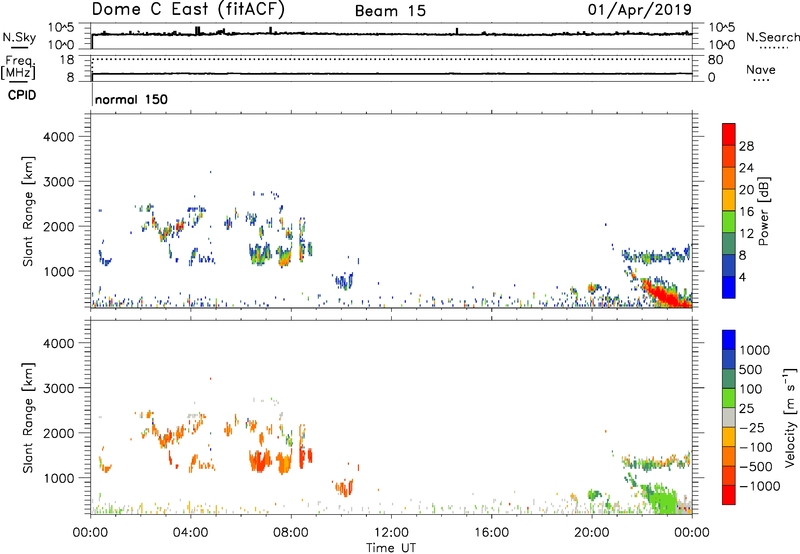Select the "Slant Range [km]" label of velocity panel
The height and width of the screenshot is (554, 800).
(x=28, y=418)
